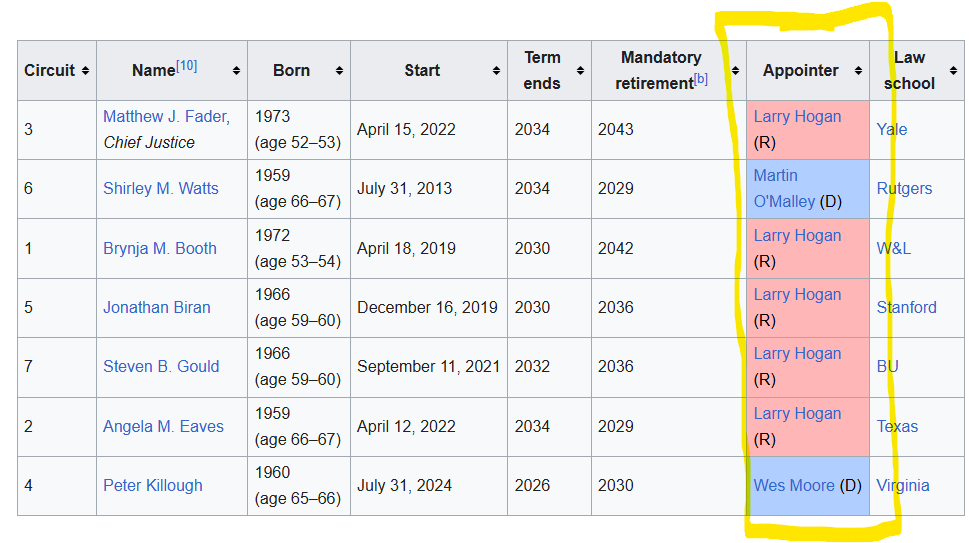This screenshot has height=543, width=969.
Task: Select birth year 1973 cell
Action: [x=298, y=130]
